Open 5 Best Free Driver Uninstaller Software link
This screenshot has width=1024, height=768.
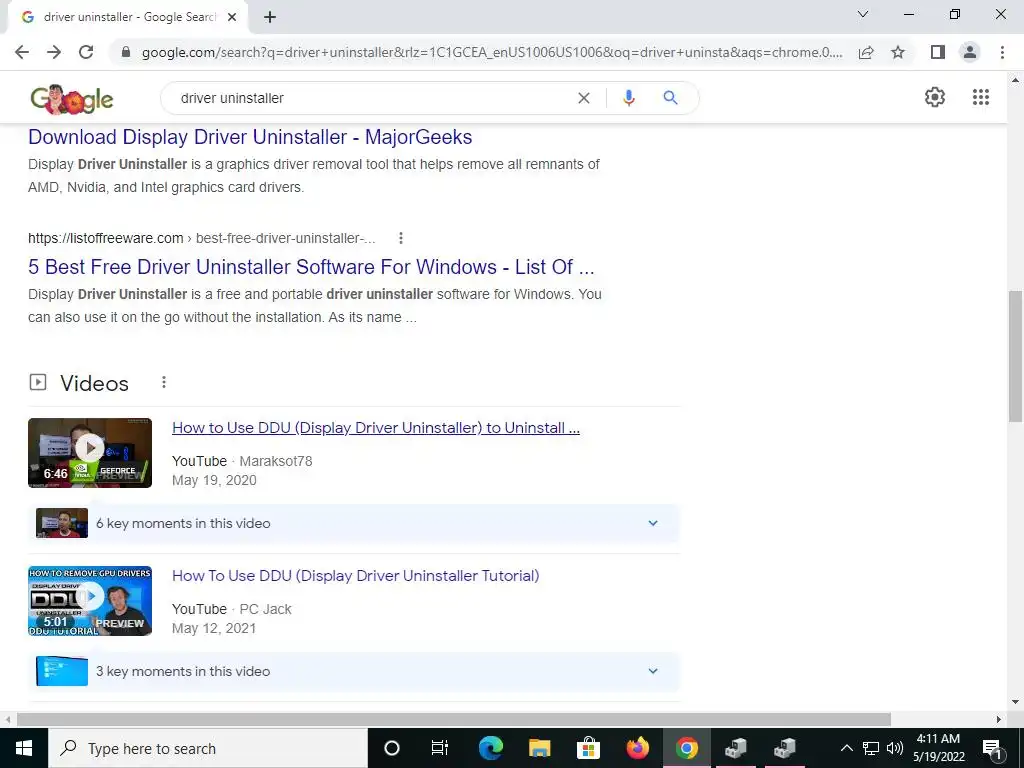tap(312, 267)
